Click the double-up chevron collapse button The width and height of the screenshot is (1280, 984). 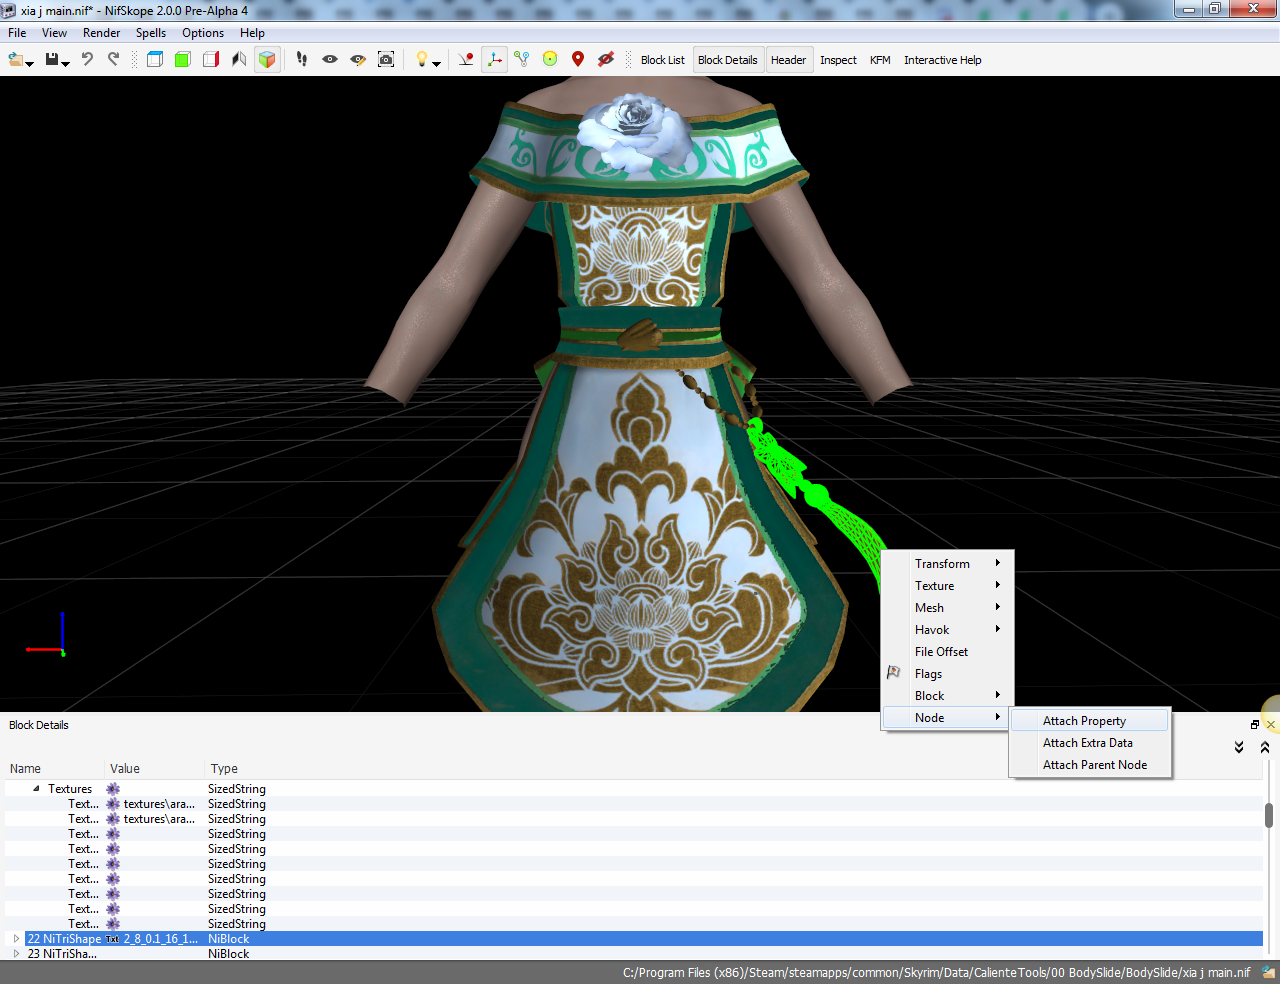pos(1265,747)
